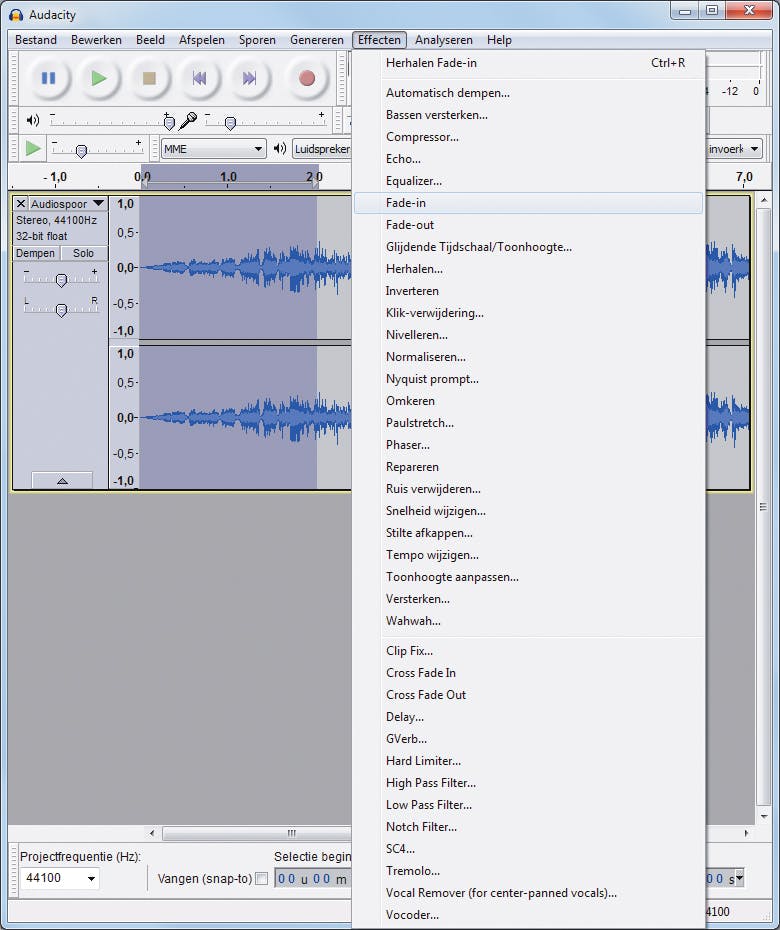
Task: Open the Analyseren menu
Action: point(443,40)
